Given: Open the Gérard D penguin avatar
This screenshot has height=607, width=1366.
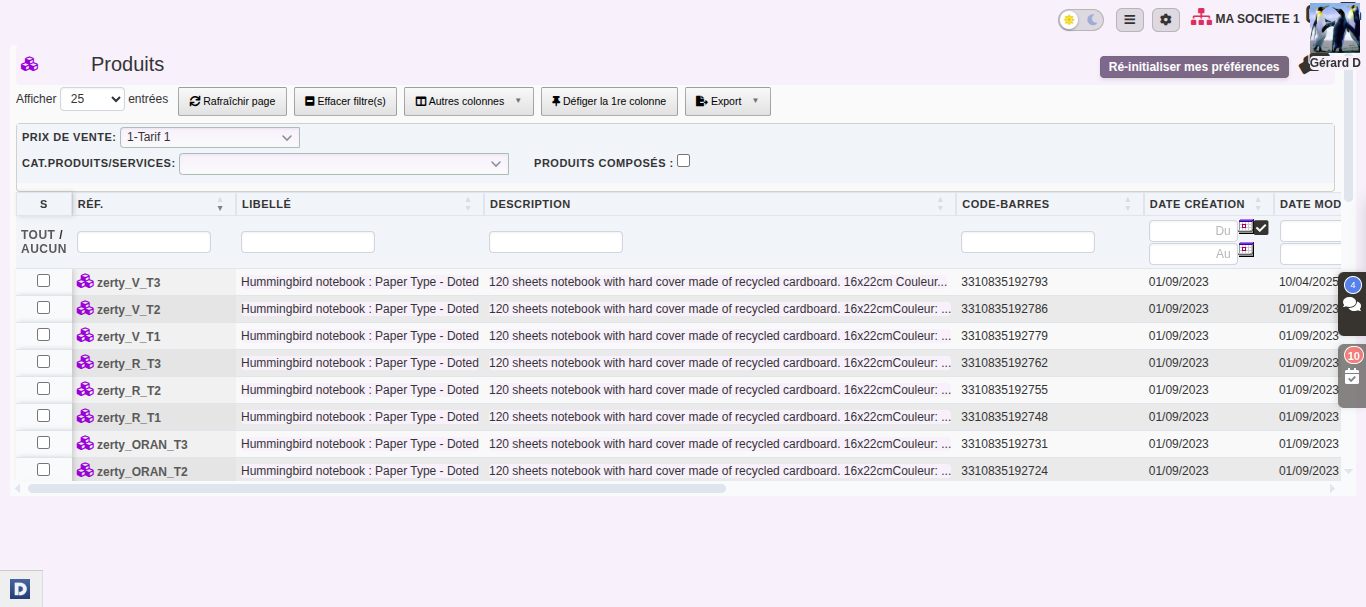Looking at the screenshot, I should tap(1334, 28).
